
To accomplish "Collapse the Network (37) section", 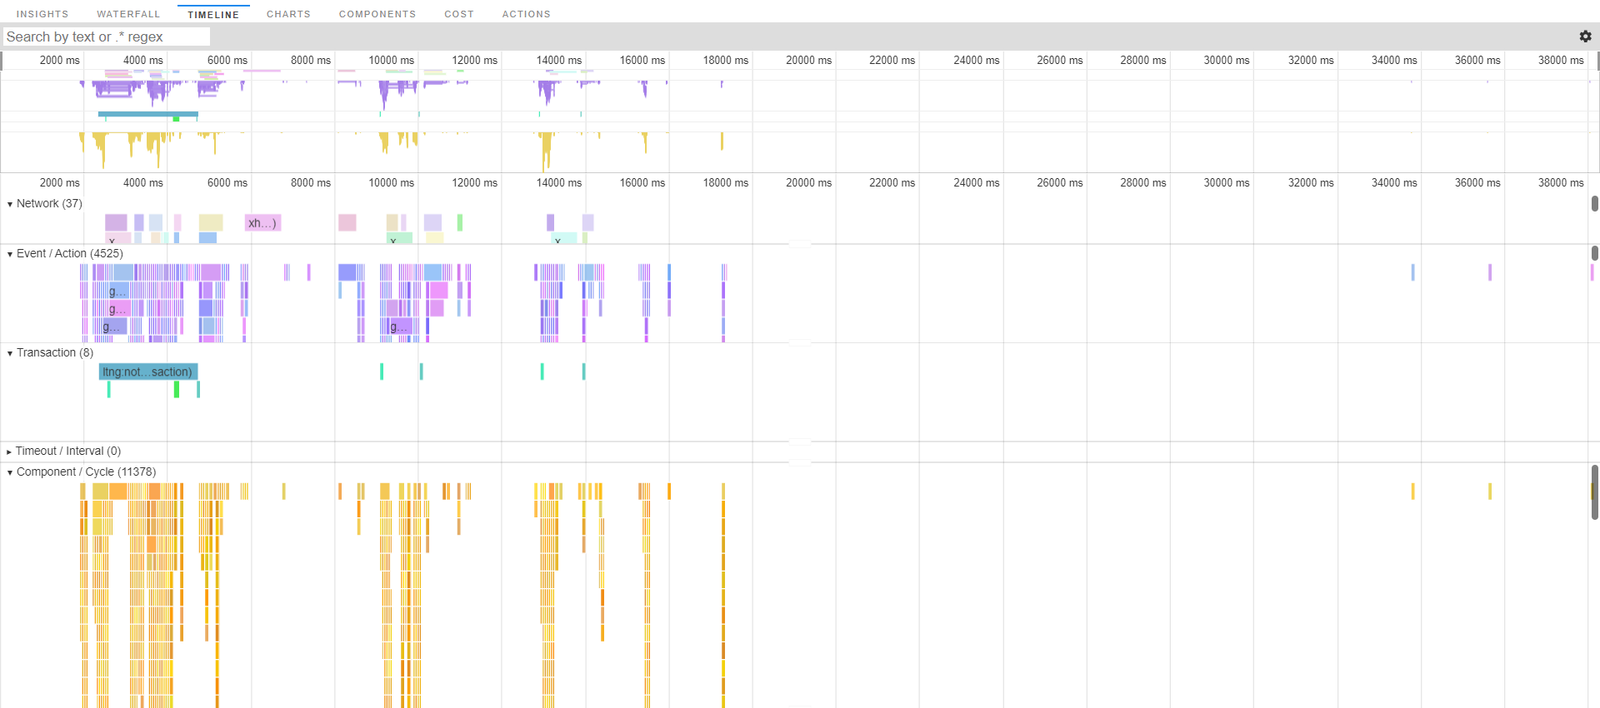I will pos(10,204).
